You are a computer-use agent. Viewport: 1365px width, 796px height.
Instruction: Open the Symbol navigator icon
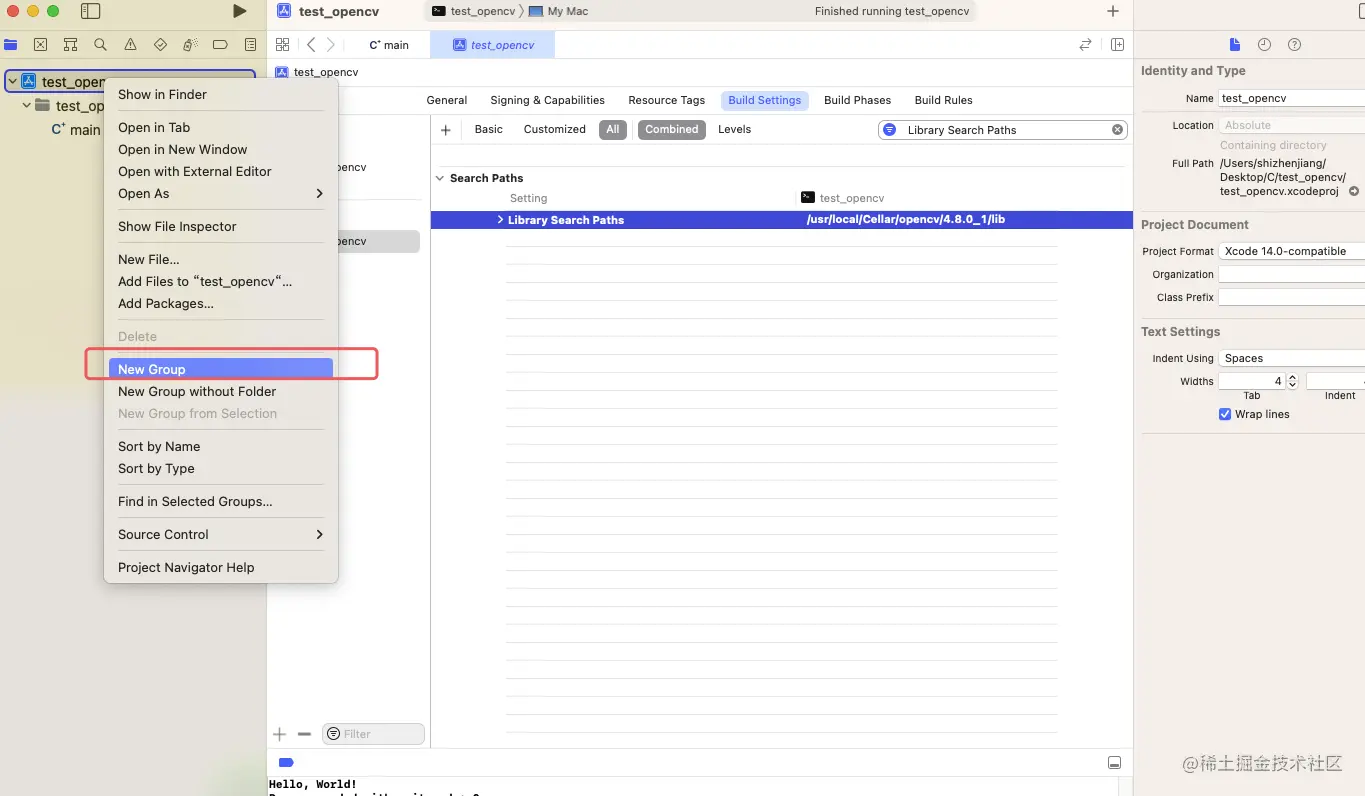[70, 44]
